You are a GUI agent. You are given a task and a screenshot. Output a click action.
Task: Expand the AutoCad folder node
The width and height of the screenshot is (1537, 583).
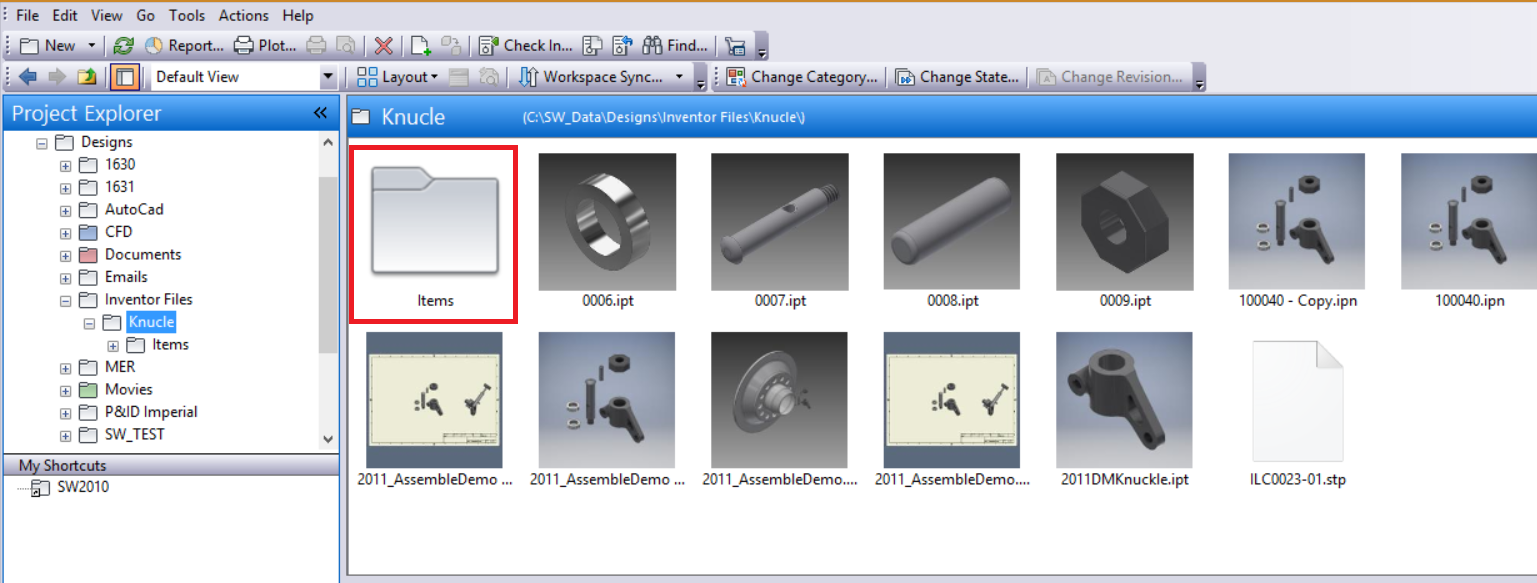point(65,210)
